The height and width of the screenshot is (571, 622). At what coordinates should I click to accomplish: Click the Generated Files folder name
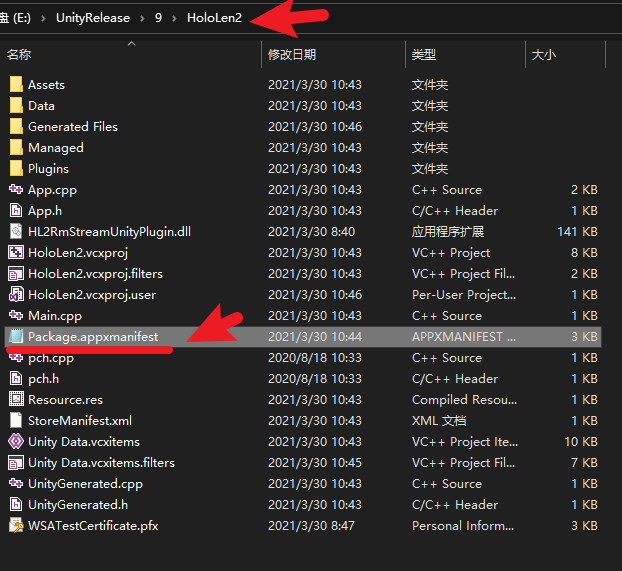click(x=73, y=127)
